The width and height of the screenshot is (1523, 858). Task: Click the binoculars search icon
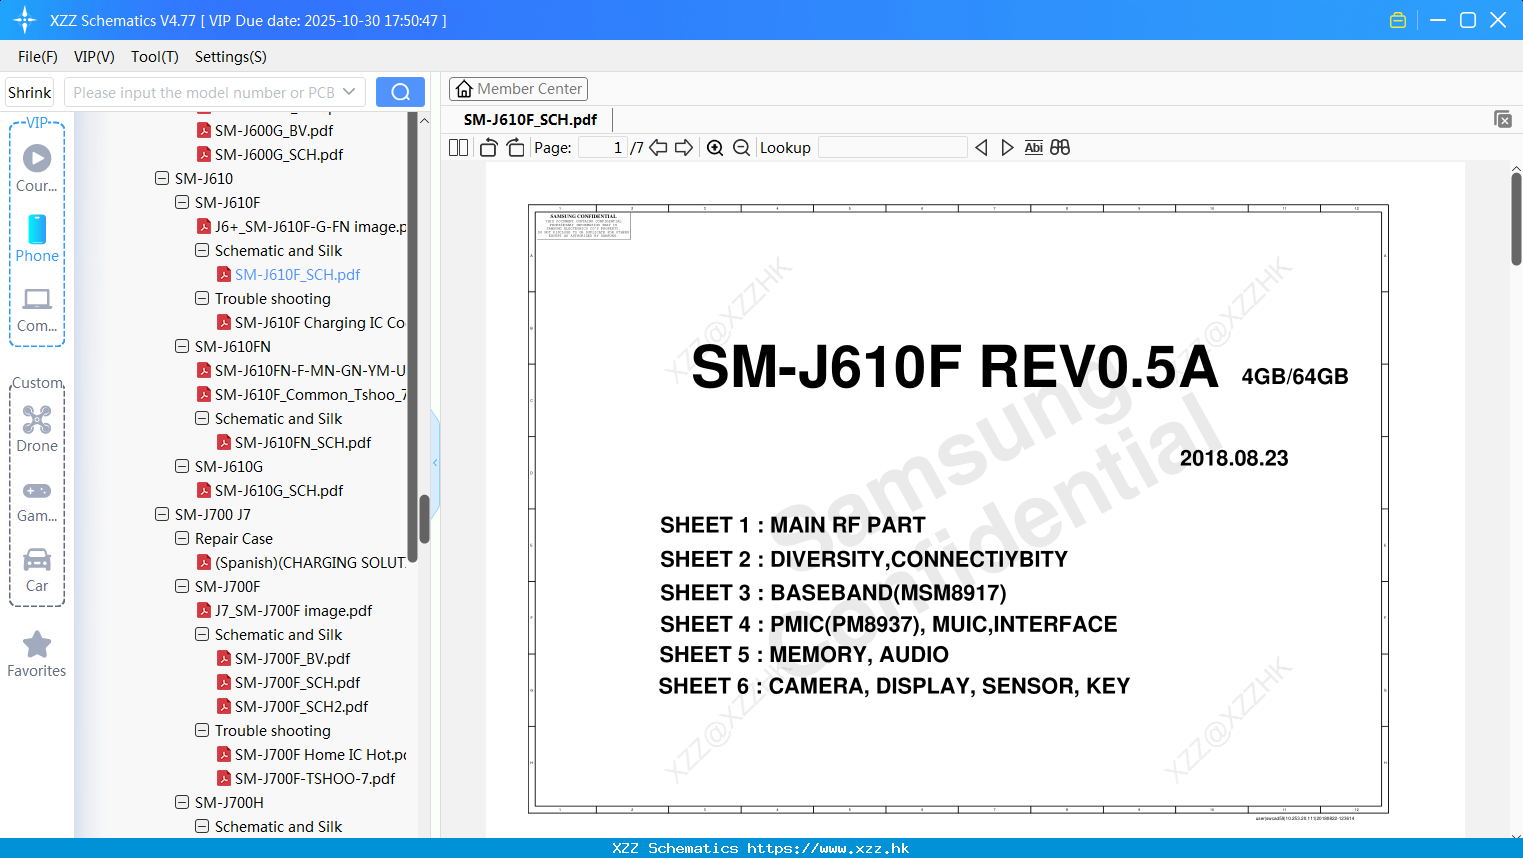click(1060, 148)
